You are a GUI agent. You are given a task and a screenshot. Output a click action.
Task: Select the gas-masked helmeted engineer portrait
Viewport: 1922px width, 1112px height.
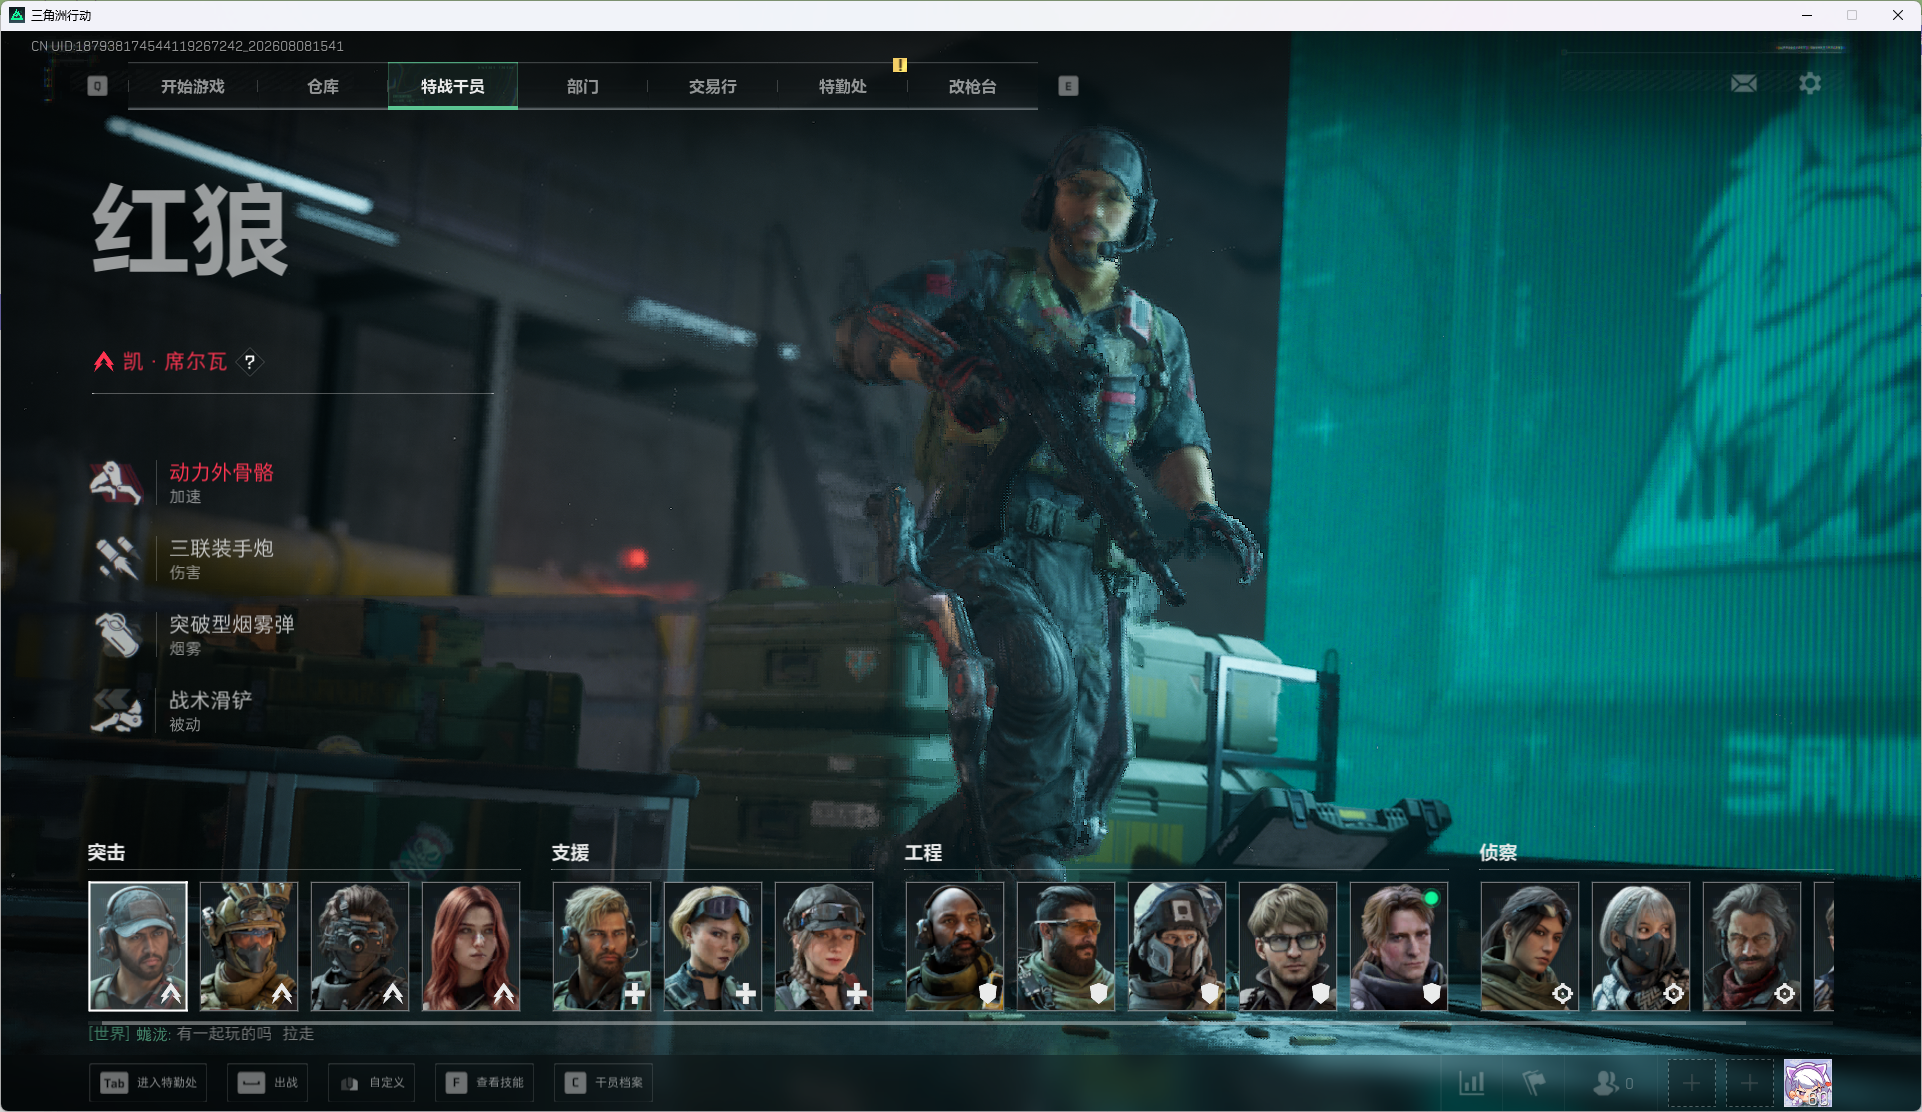(1177, 946)
